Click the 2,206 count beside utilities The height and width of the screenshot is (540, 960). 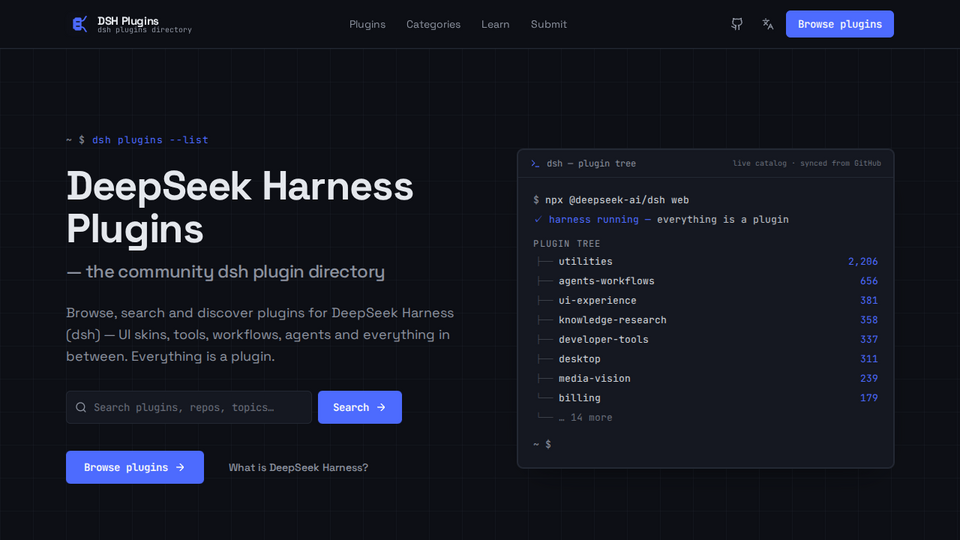pos(863,261)
